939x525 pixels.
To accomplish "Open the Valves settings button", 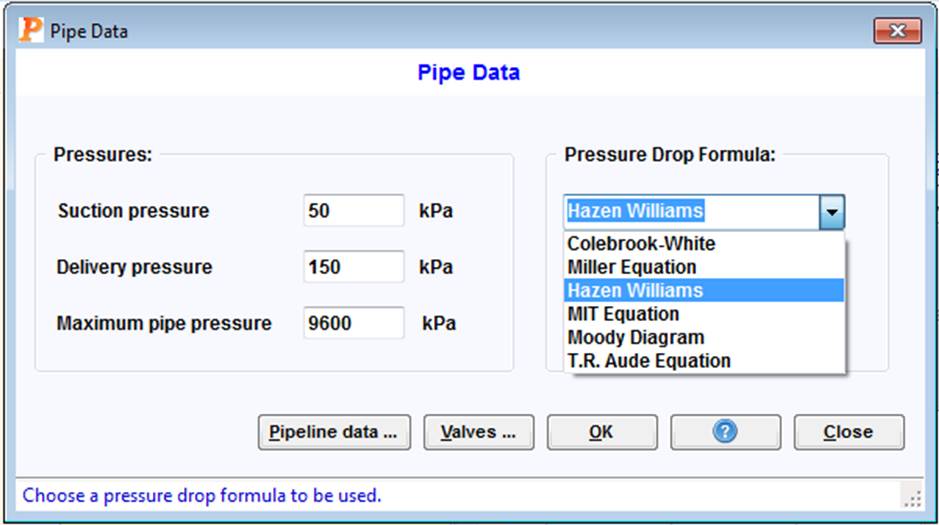I will pos(478,432).
